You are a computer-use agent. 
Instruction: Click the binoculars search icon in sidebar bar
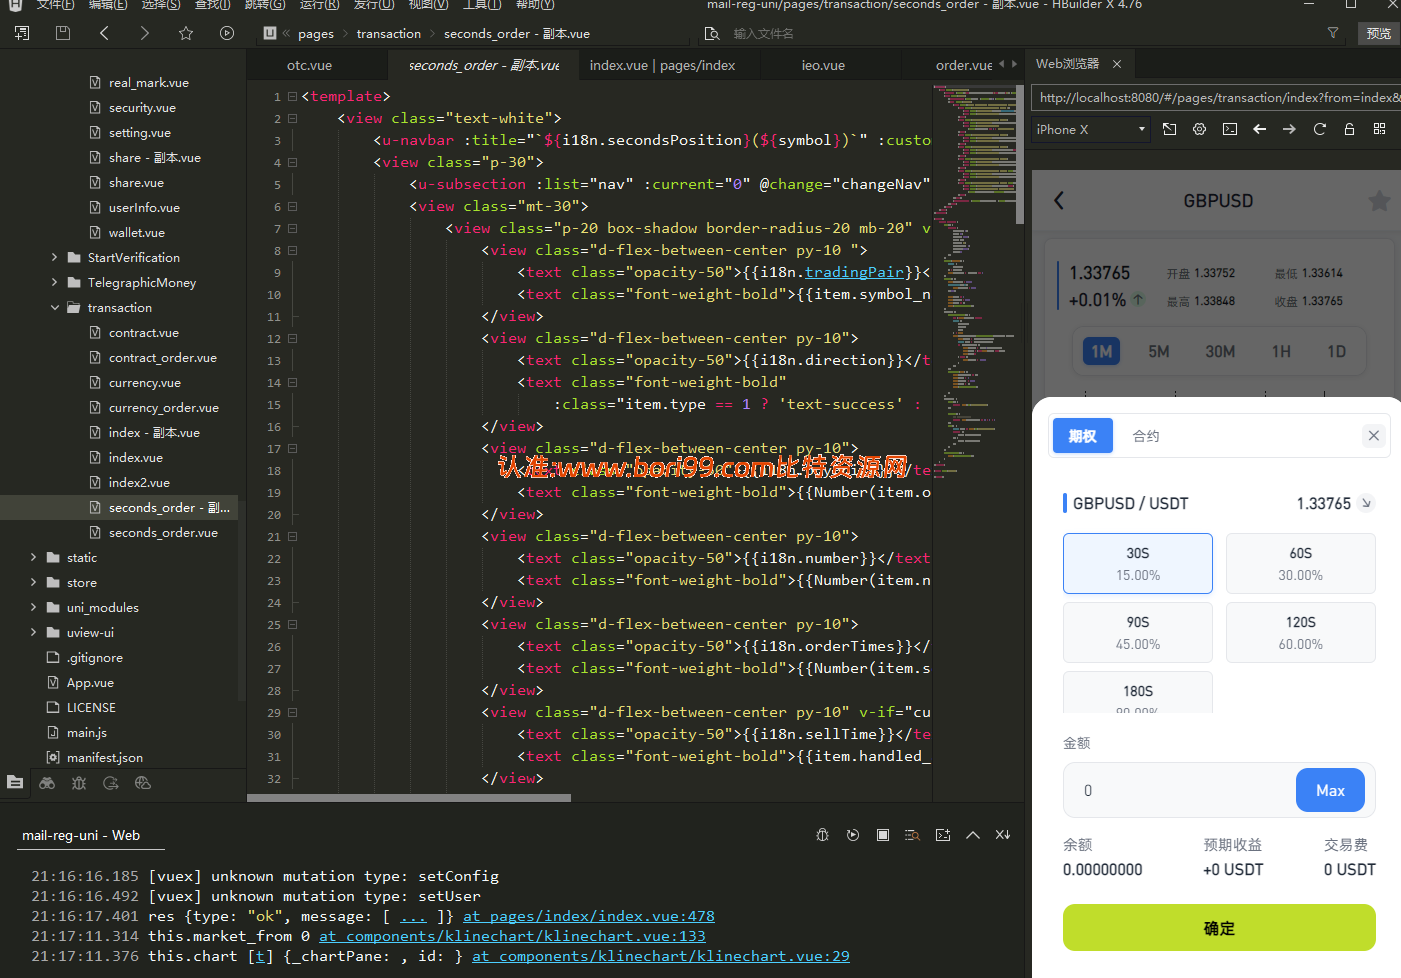tap(47, 783)
